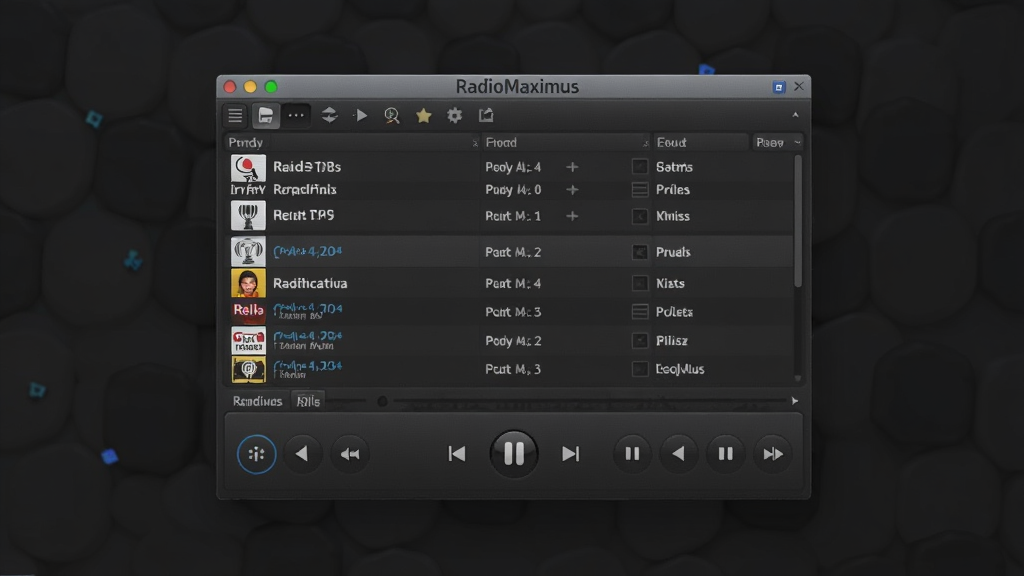Image resolution: width=1024 pixels, height=576 pixels.
Task: Click the Raid3 TJBs station thumbnail
Action: coord(248,168)
